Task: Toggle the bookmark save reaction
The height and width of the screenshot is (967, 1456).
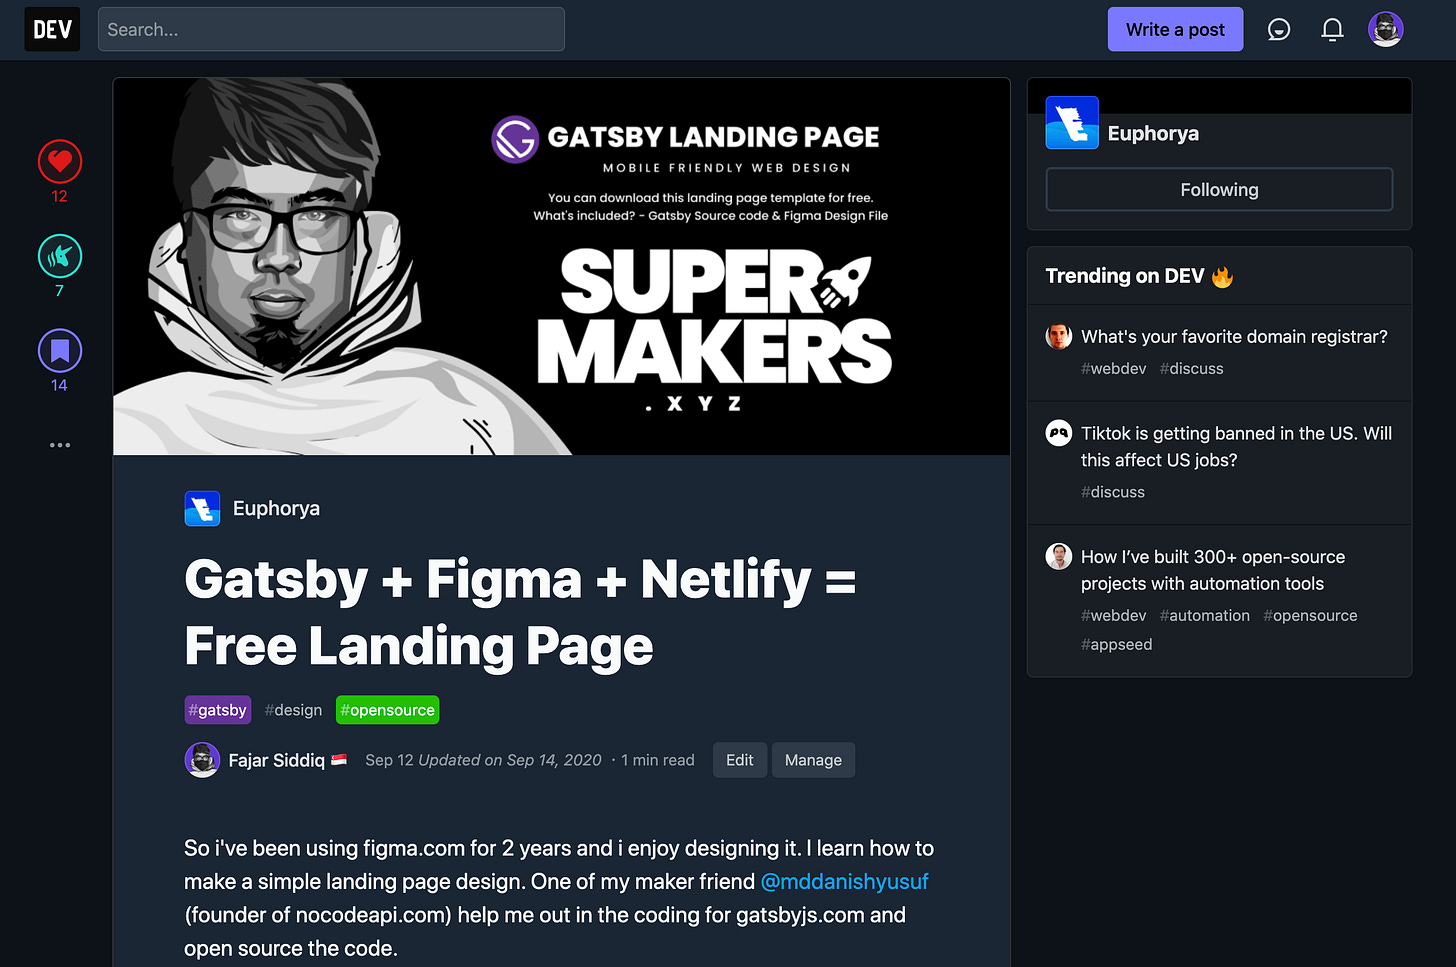Action: [x=60, y=351]
